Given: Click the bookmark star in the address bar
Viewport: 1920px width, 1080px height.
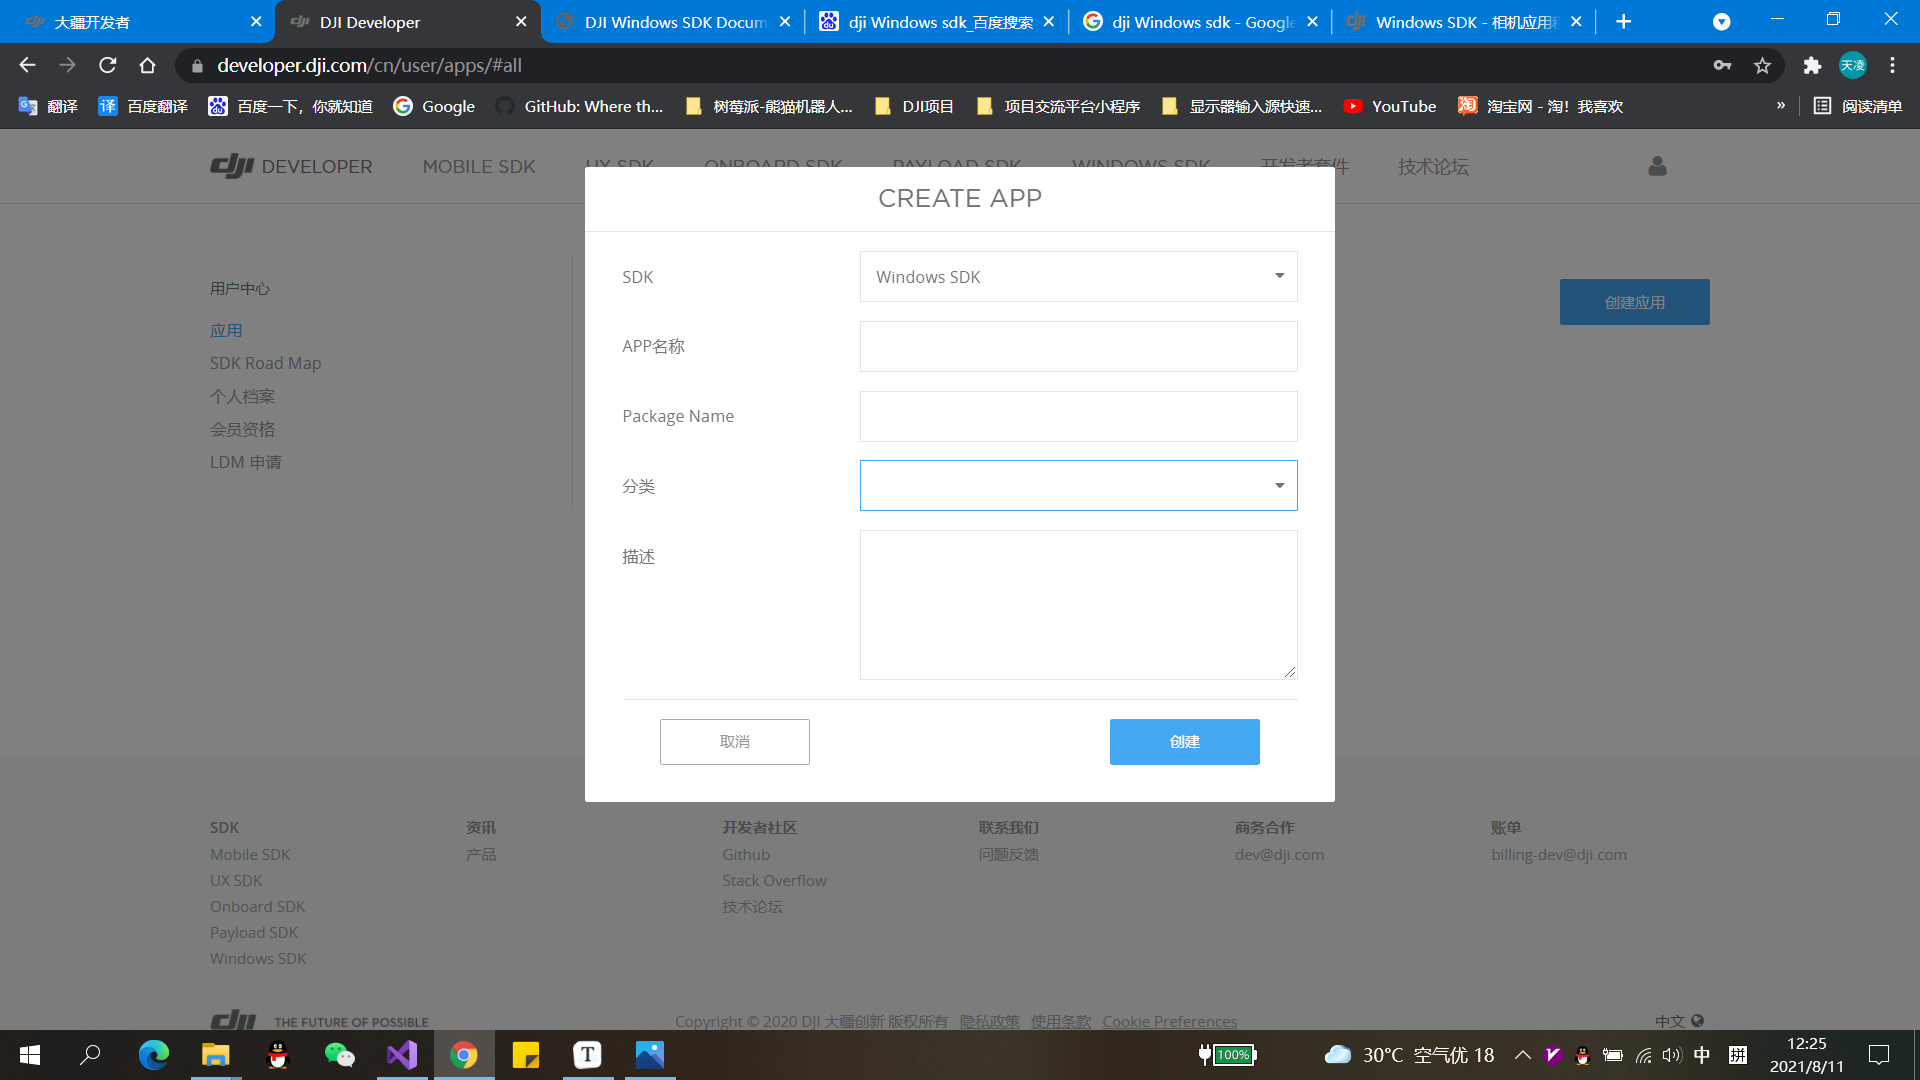Looking at the screenshot, I should coord(1762,66).
